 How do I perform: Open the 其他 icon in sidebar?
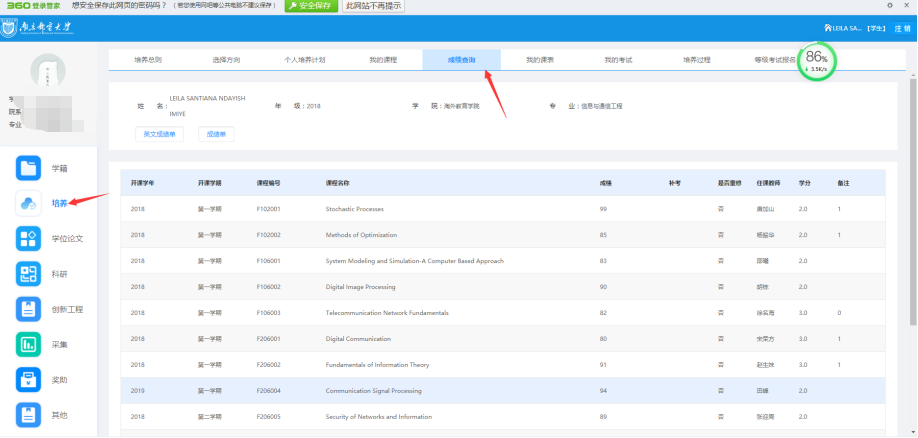pos(28,415)
